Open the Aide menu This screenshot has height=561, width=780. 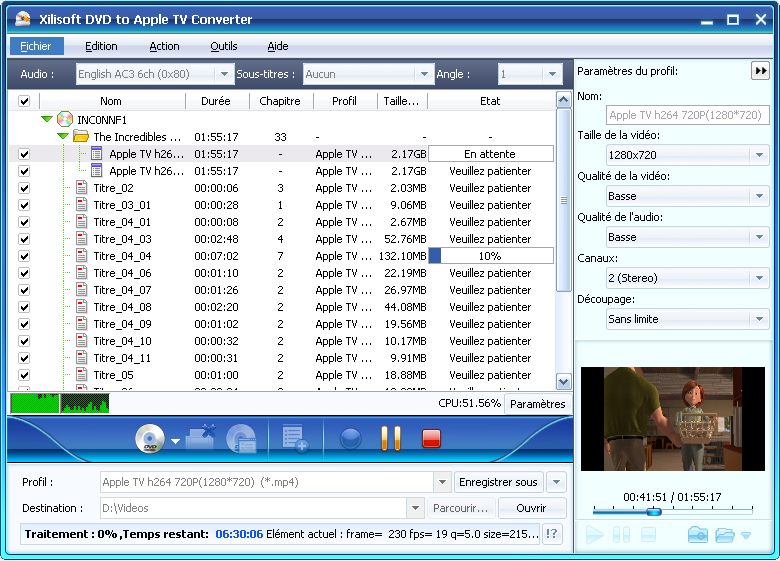278,46
